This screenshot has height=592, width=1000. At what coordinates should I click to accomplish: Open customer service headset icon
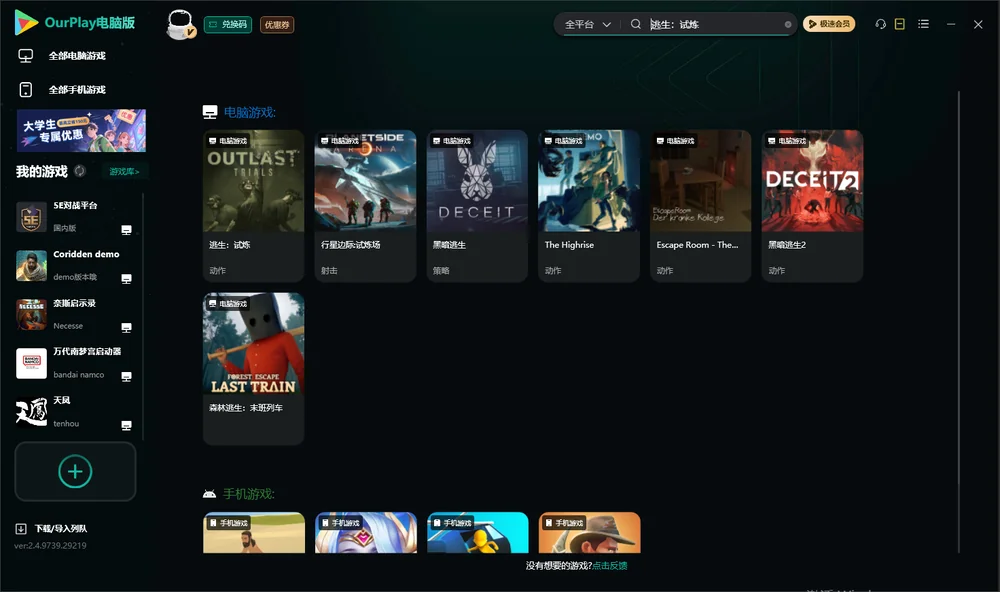tap(881, 24)
